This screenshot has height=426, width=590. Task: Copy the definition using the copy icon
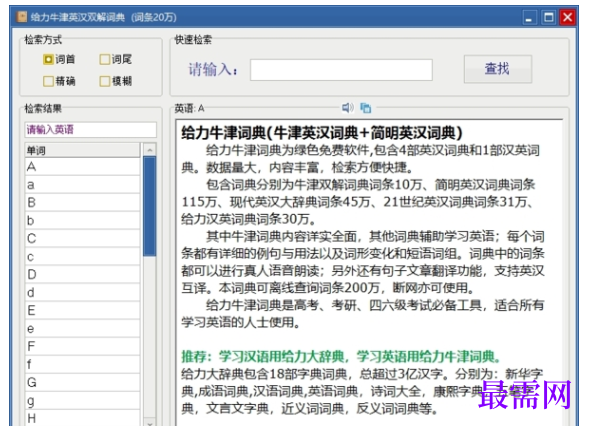click(x=365, y=108)
